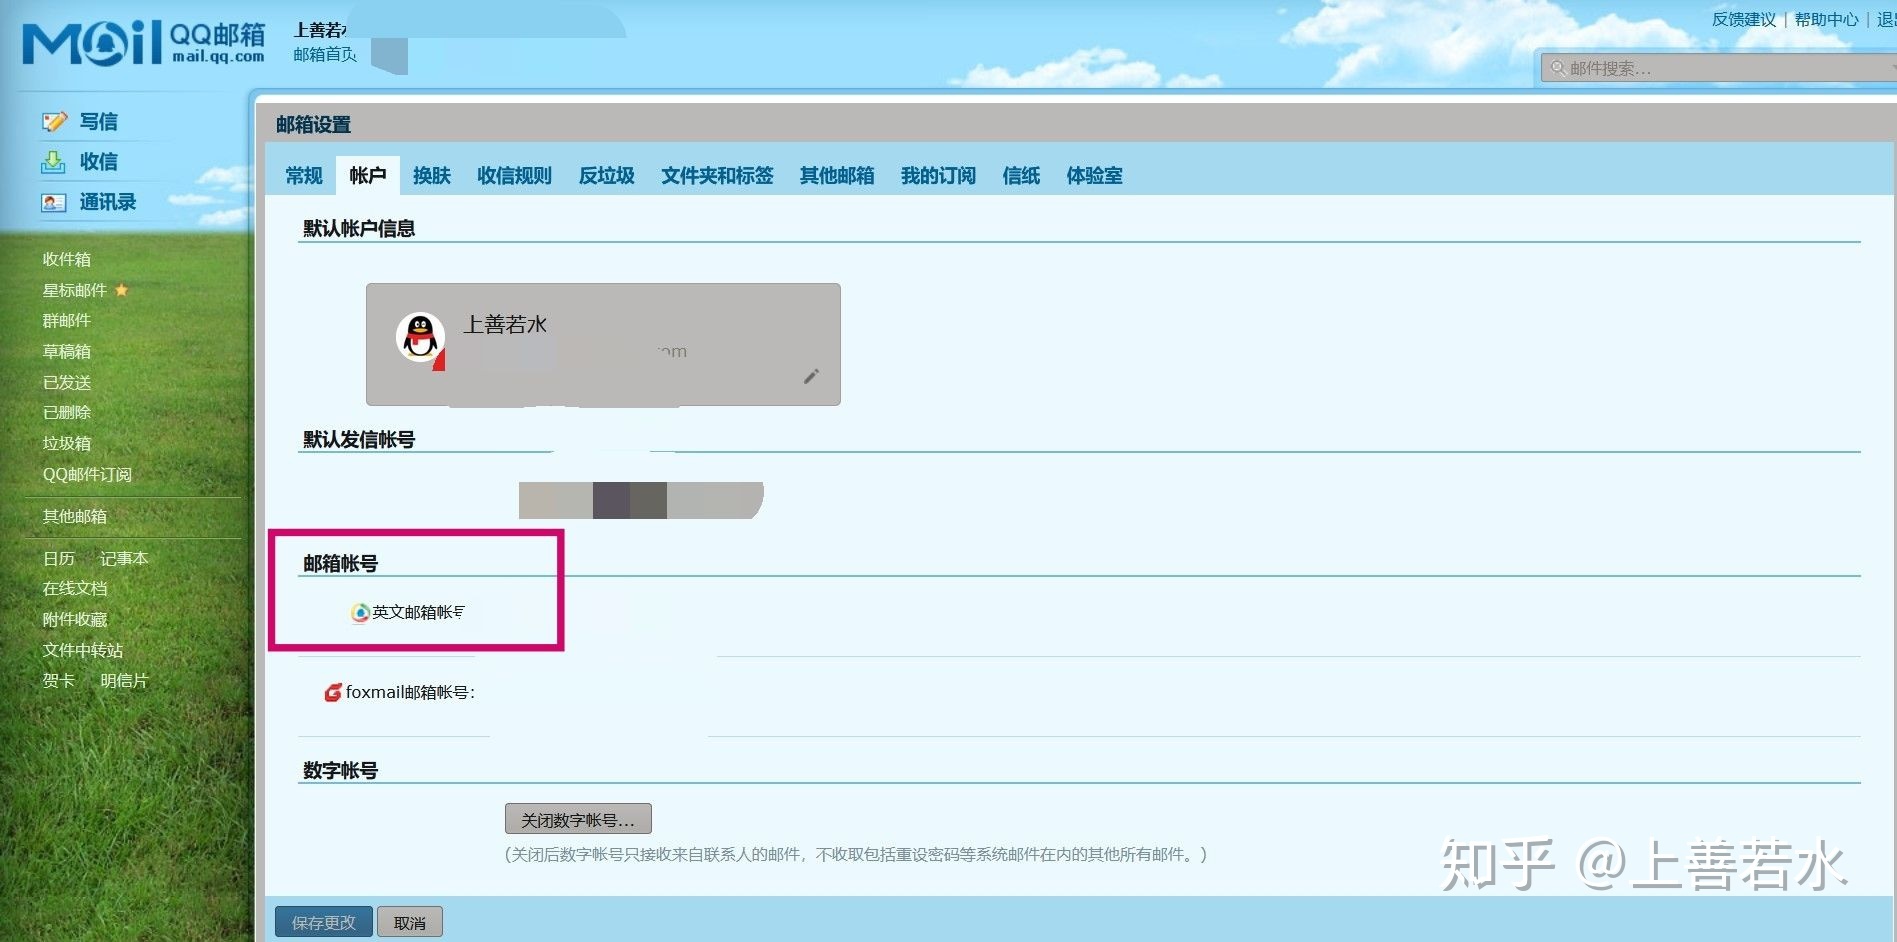Open the 收信 receive mail icon

[55, 161]
